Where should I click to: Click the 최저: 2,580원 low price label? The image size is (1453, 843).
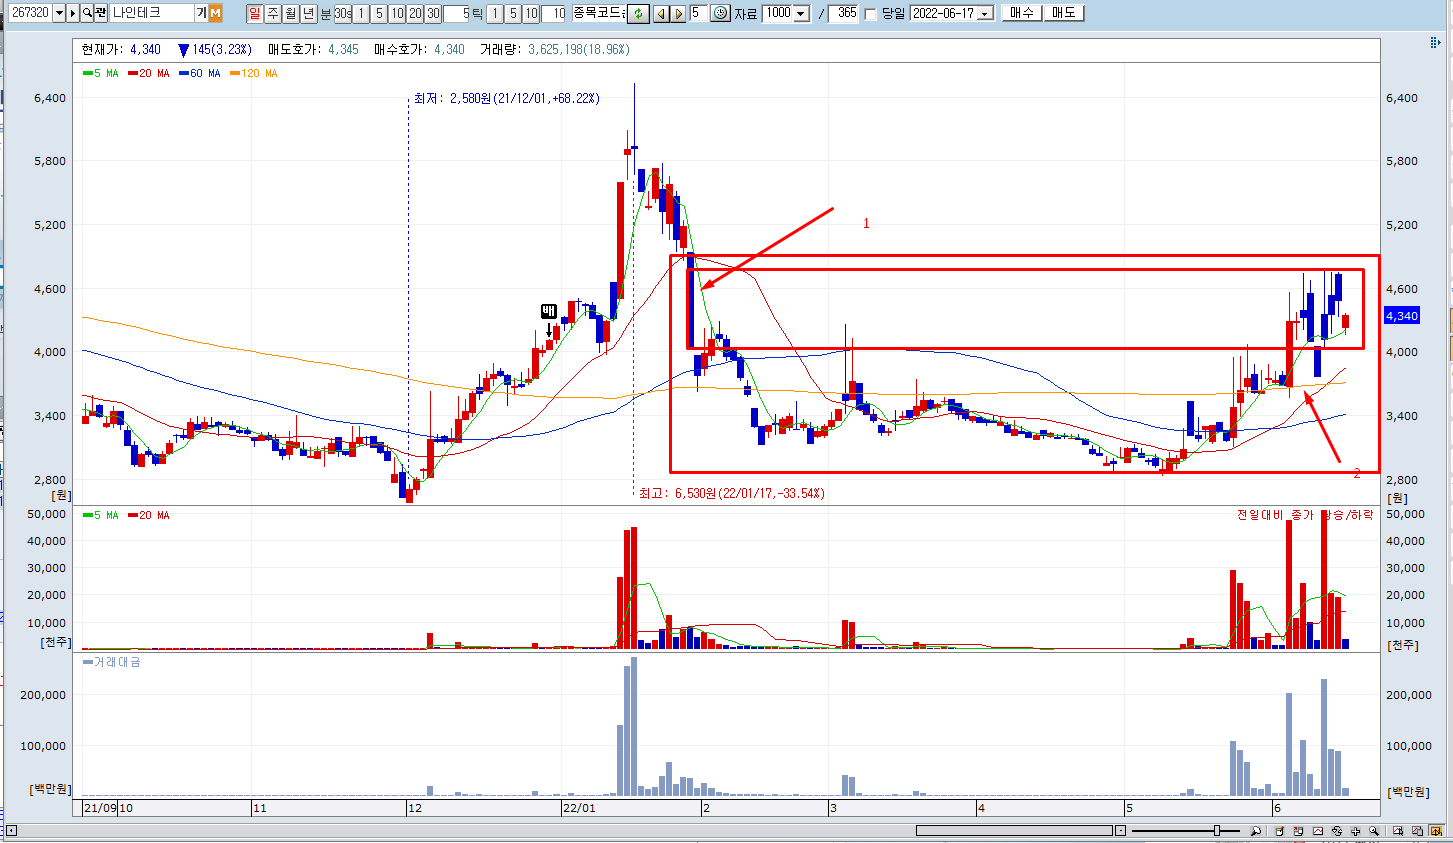pos(506,98)
